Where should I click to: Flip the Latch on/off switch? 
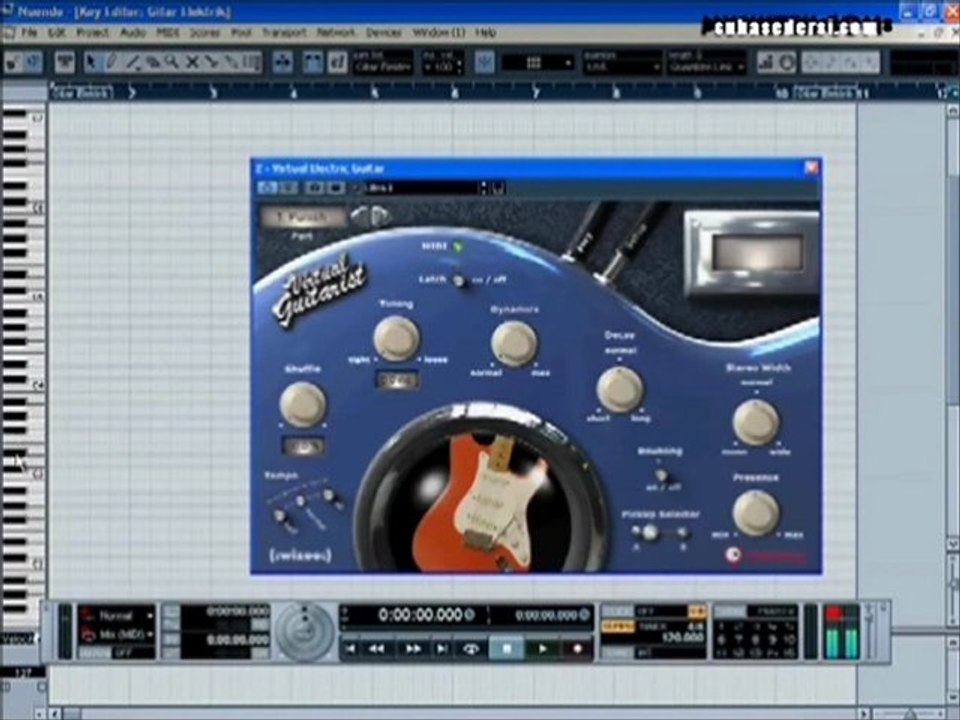pyautogui.click(x=458, y=280)
